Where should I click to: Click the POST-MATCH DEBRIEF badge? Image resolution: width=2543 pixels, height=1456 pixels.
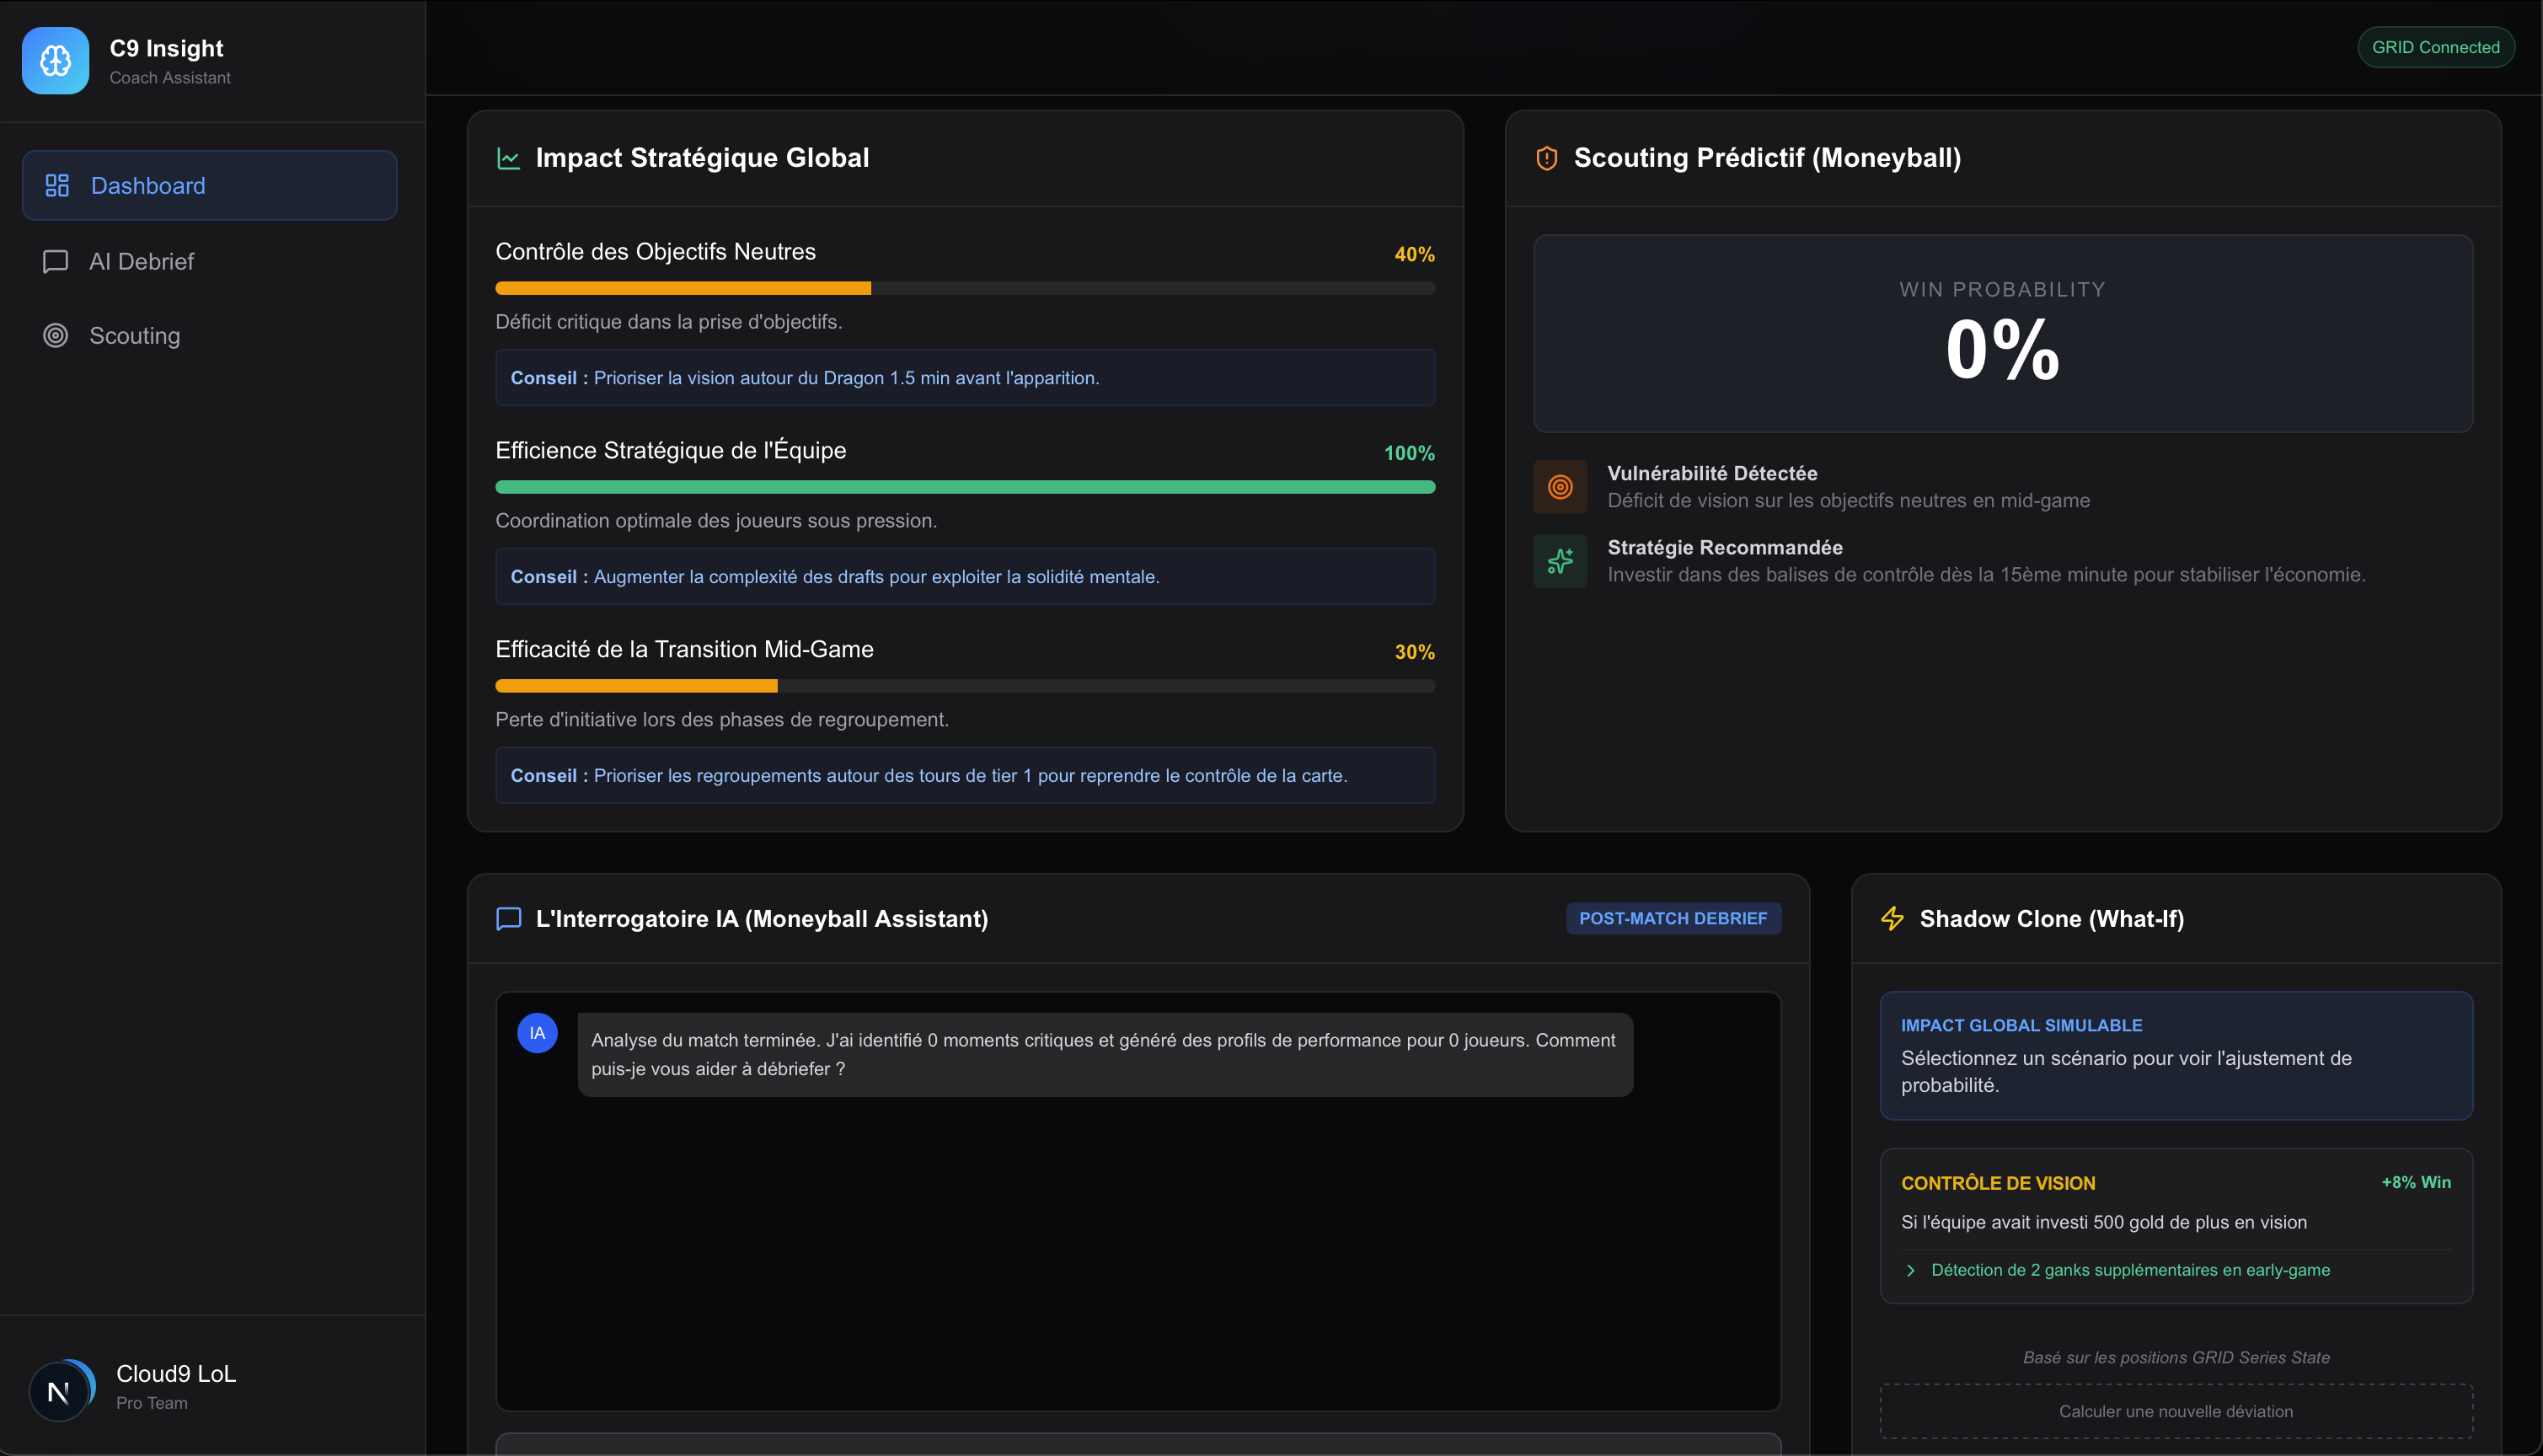click(1672, 918)
